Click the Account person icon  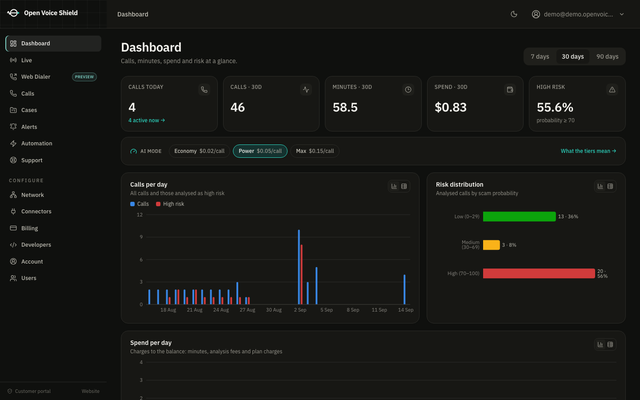pos(13,261)
